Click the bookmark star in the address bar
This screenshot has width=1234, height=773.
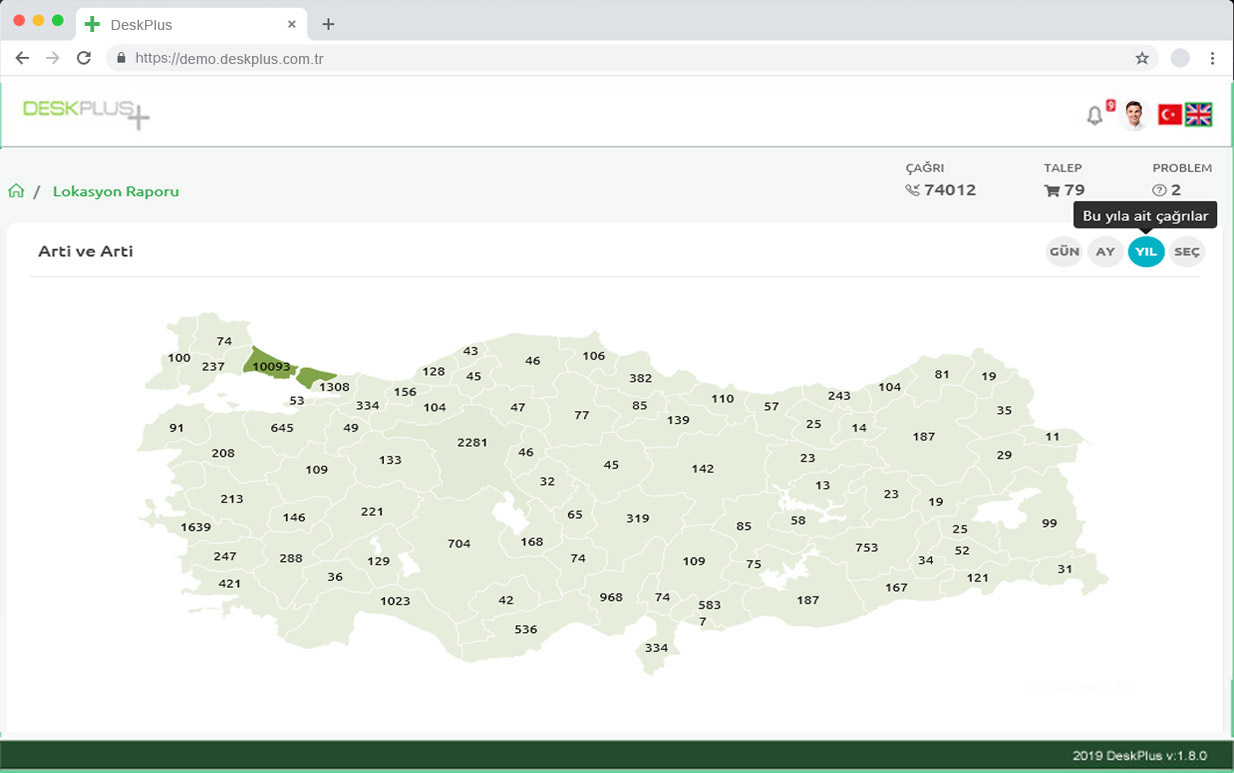1142,58
